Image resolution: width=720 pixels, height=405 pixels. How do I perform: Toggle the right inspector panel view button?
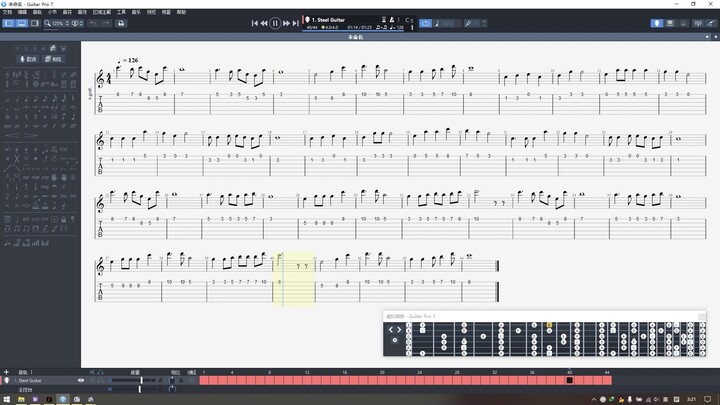click(x=34, y=23)
